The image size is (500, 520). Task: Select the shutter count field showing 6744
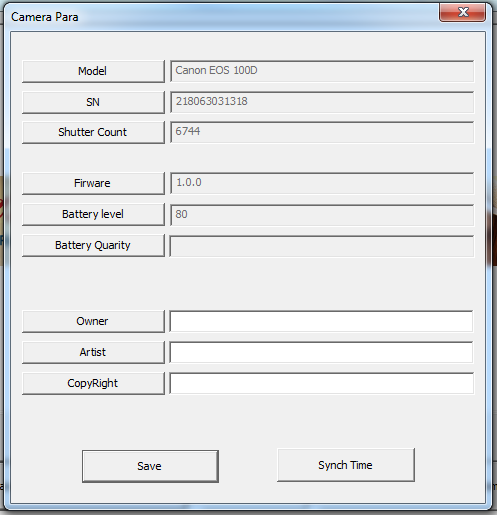coord(323,133)
